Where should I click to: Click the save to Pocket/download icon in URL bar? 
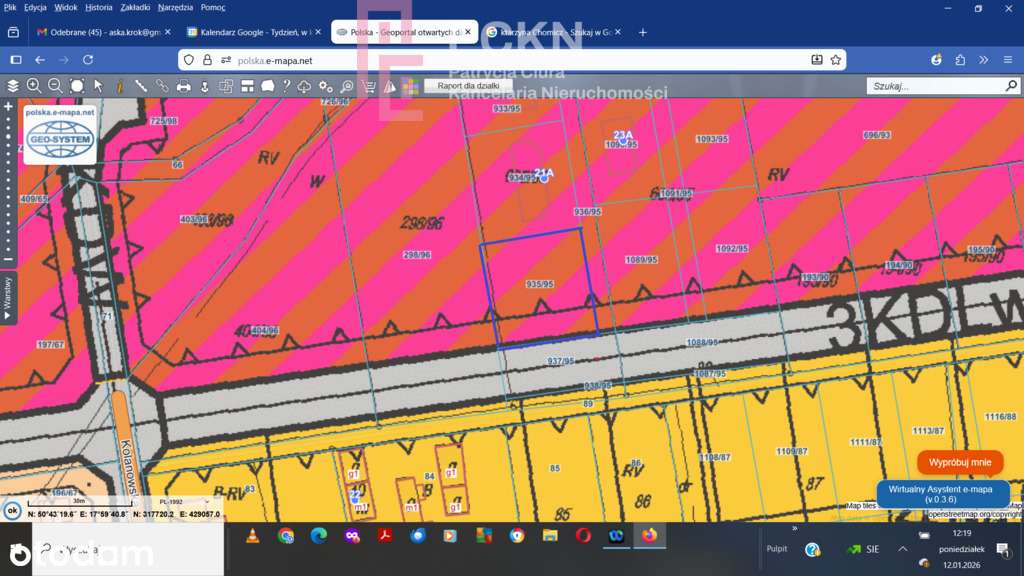[x=816, y=60]
